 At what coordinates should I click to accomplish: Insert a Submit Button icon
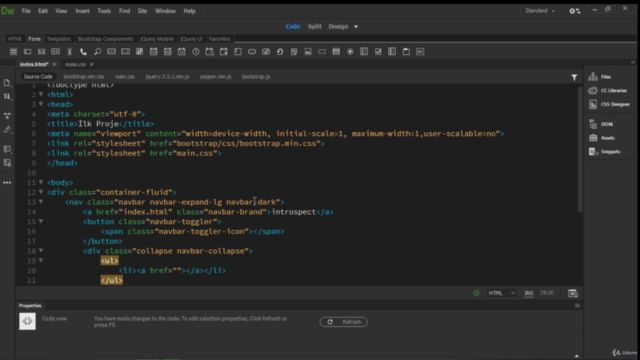coord(266,52)
